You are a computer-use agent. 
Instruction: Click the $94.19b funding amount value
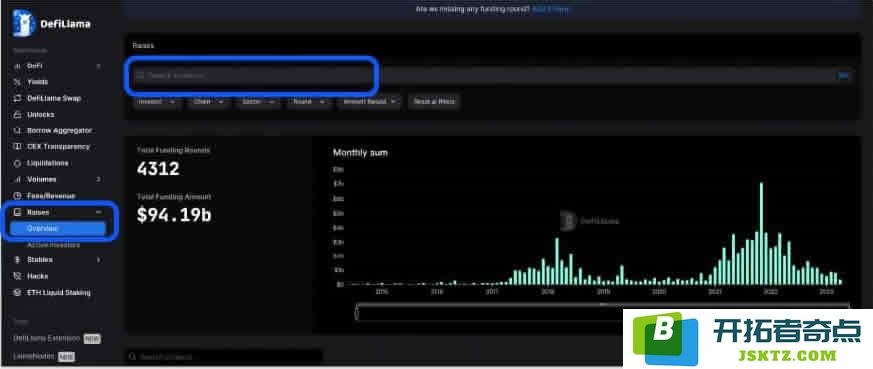pos(174,215)
